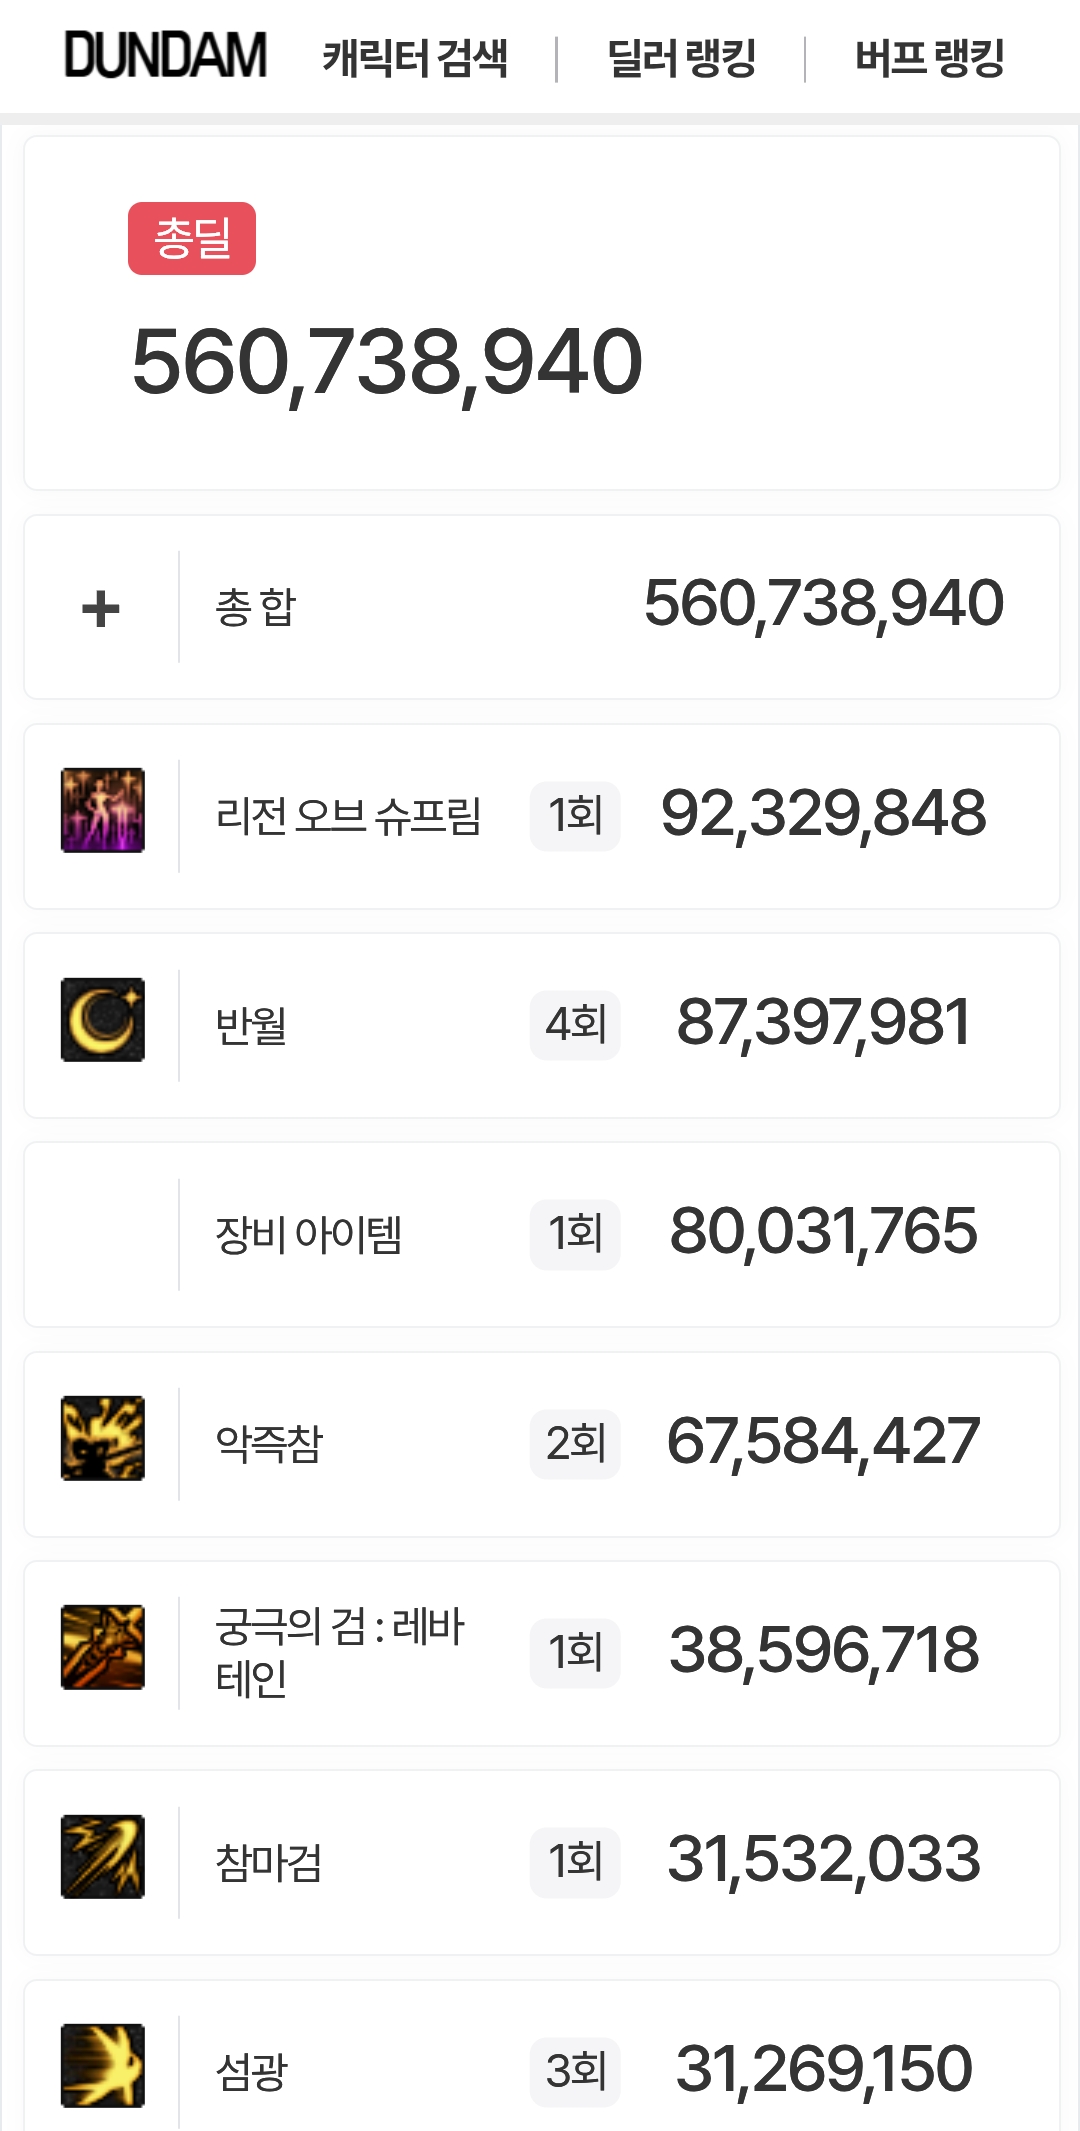Click the 1회 badge for 리전 오브 슈프림
Viewport: 1080px width, 2131px height.
pyautogui.click(x=575, y=815)
